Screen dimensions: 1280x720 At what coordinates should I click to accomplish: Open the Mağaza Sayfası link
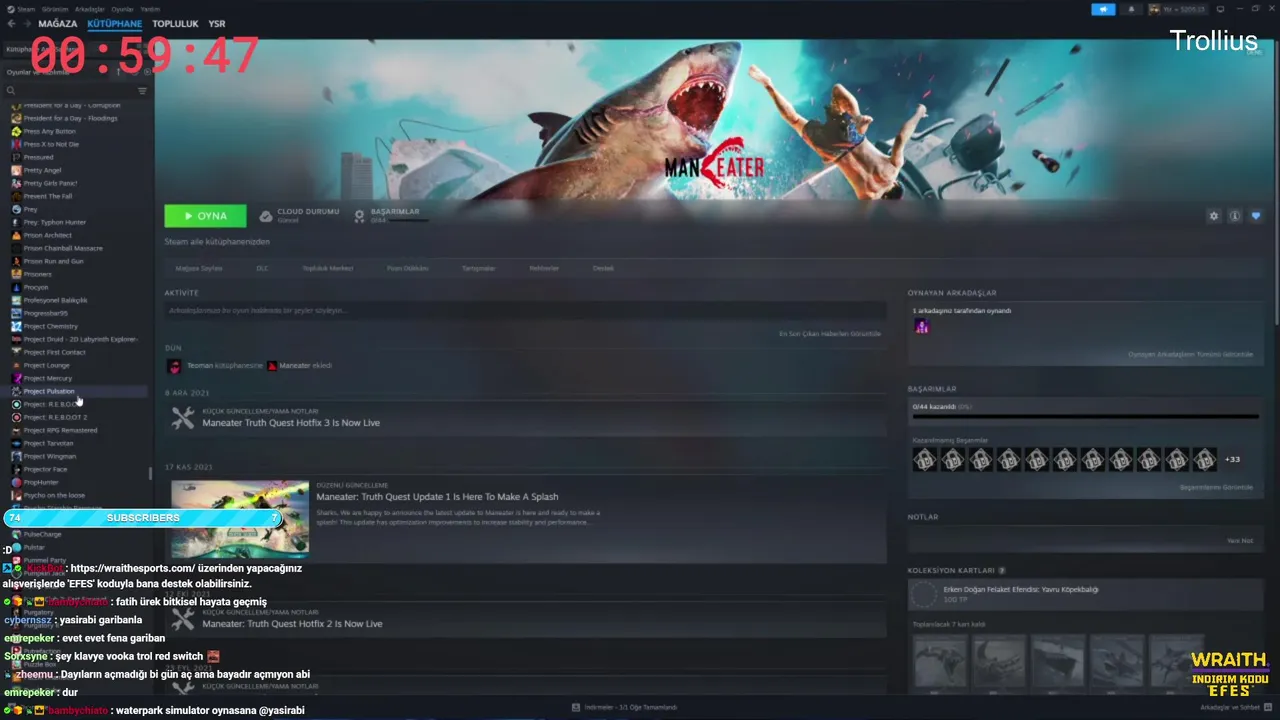point(199,268)
